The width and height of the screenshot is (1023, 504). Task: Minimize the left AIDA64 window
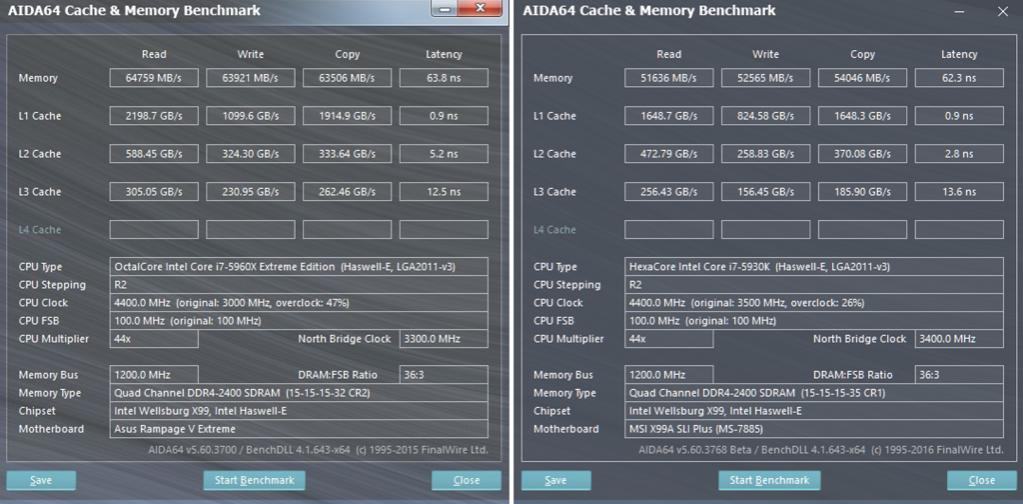tap(445, 8)
